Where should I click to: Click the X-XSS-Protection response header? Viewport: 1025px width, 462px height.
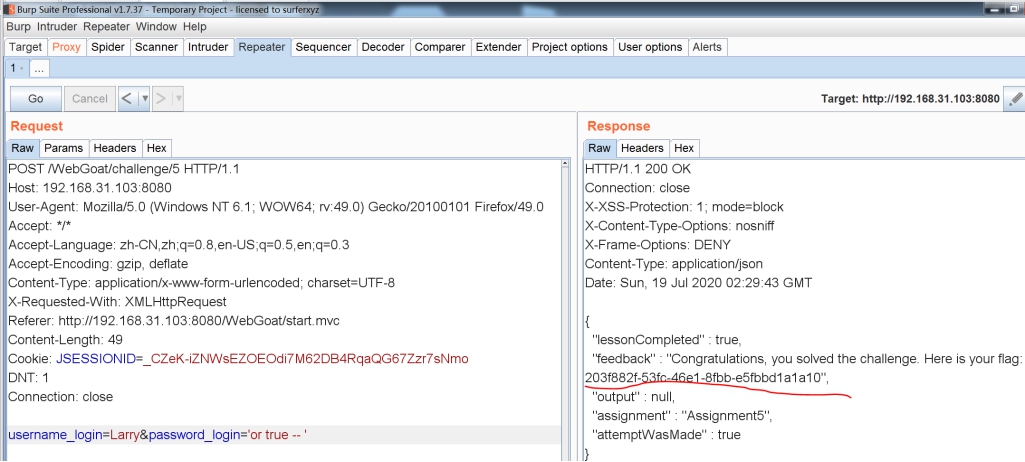click(x=684, y=207)
